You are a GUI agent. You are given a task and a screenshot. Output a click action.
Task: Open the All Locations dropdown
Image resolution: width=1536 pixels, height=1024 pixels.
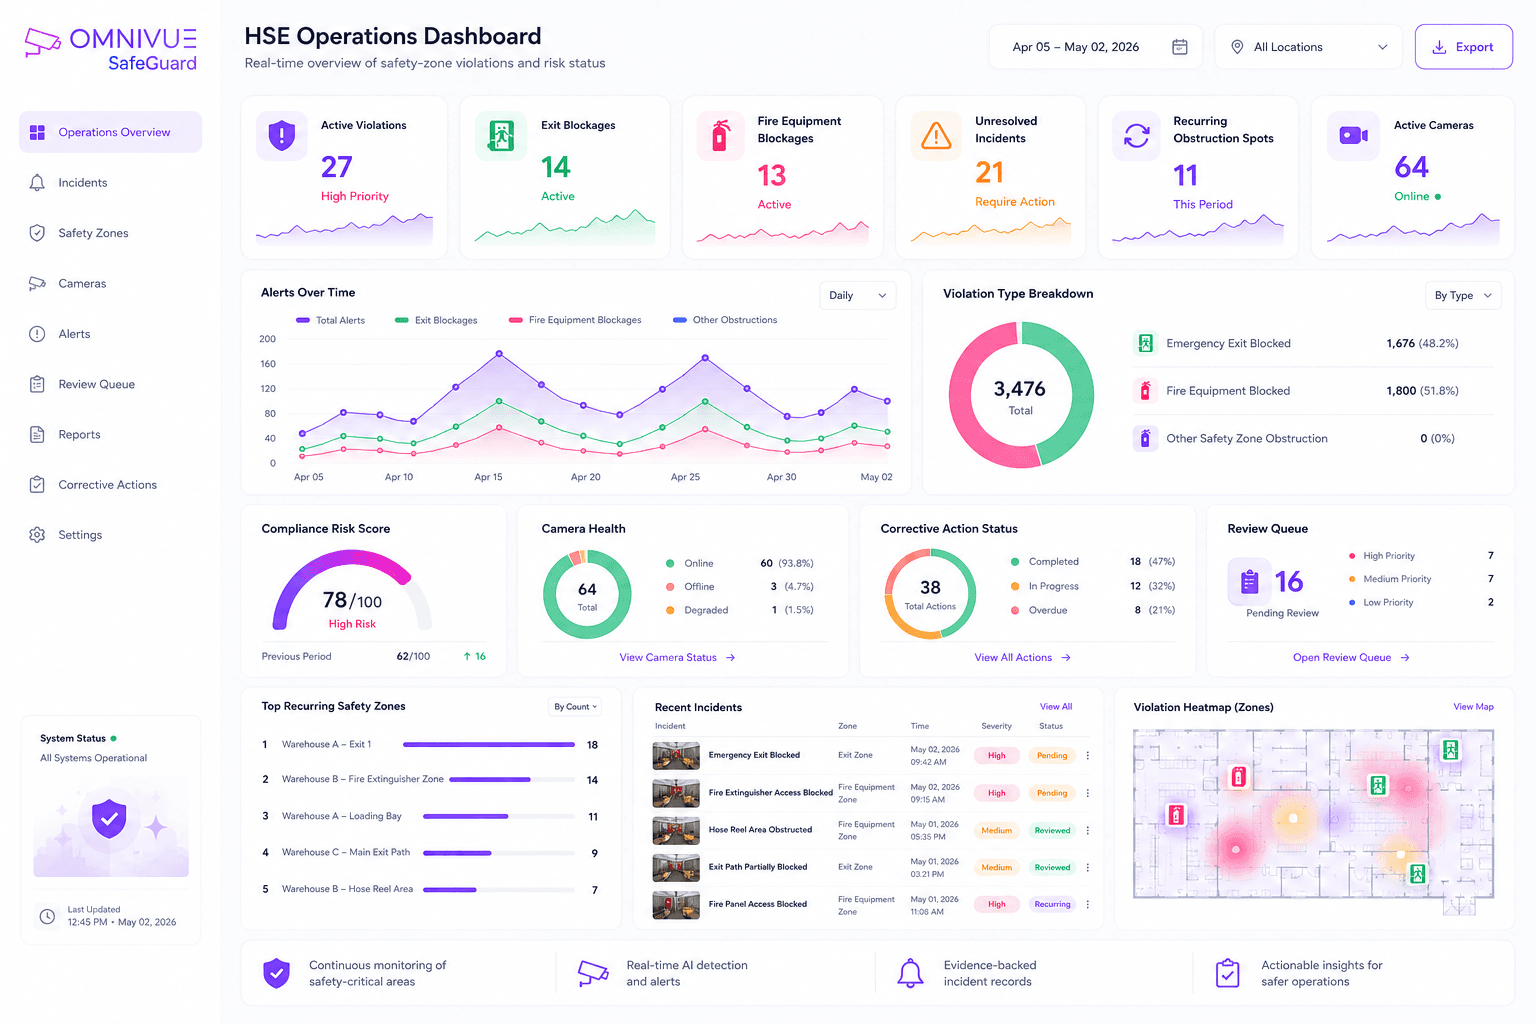click(1308, 47)
